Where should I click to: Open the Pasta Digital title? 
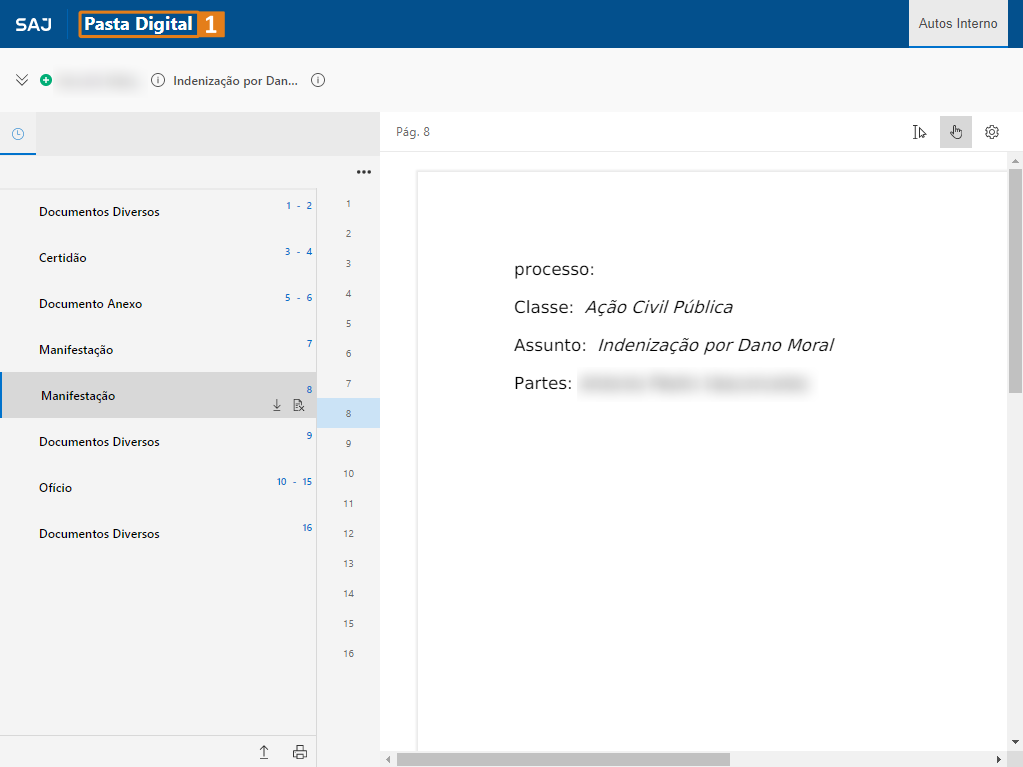pyautogui.click(x=138, y=24)
